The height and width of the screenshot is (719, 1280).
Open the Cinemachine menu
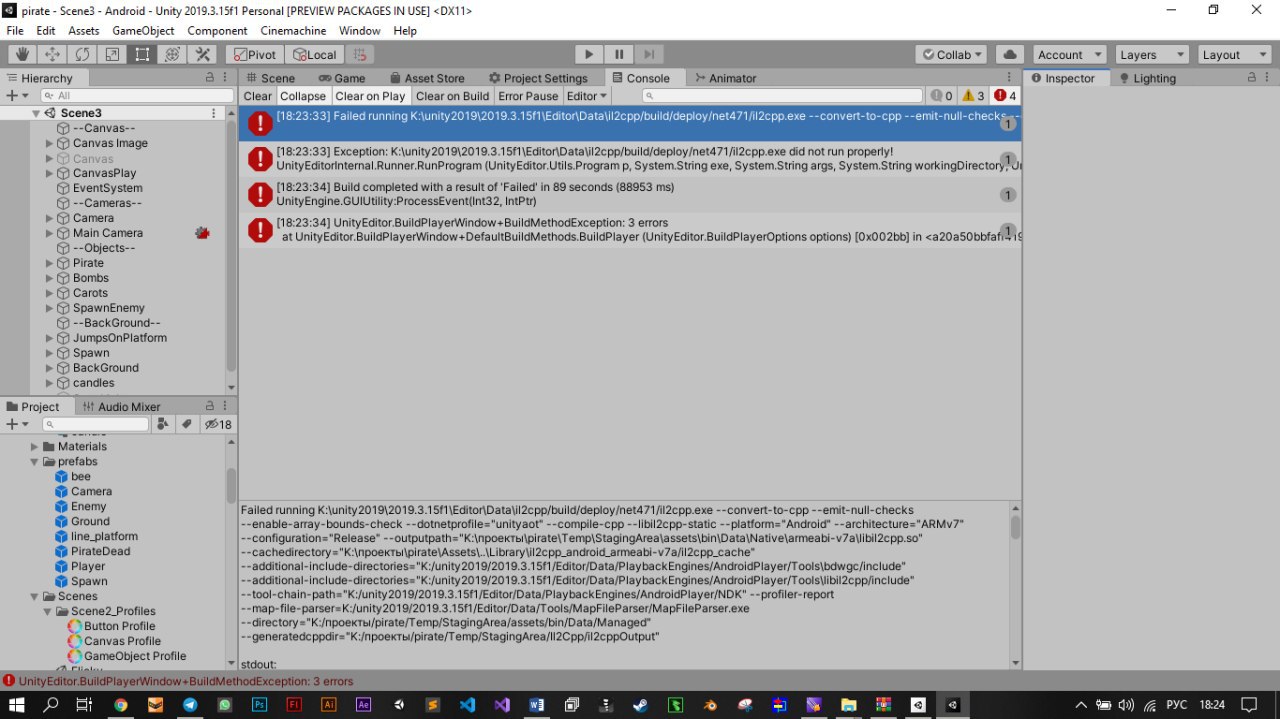(294, 31)
